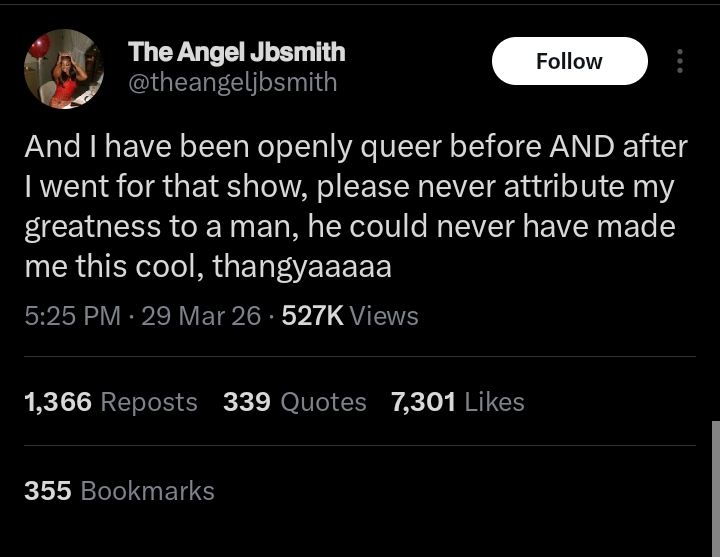Viewport: 720px width, 557px height.
Task: Open the 339 Quotes list
Action: 294,402
